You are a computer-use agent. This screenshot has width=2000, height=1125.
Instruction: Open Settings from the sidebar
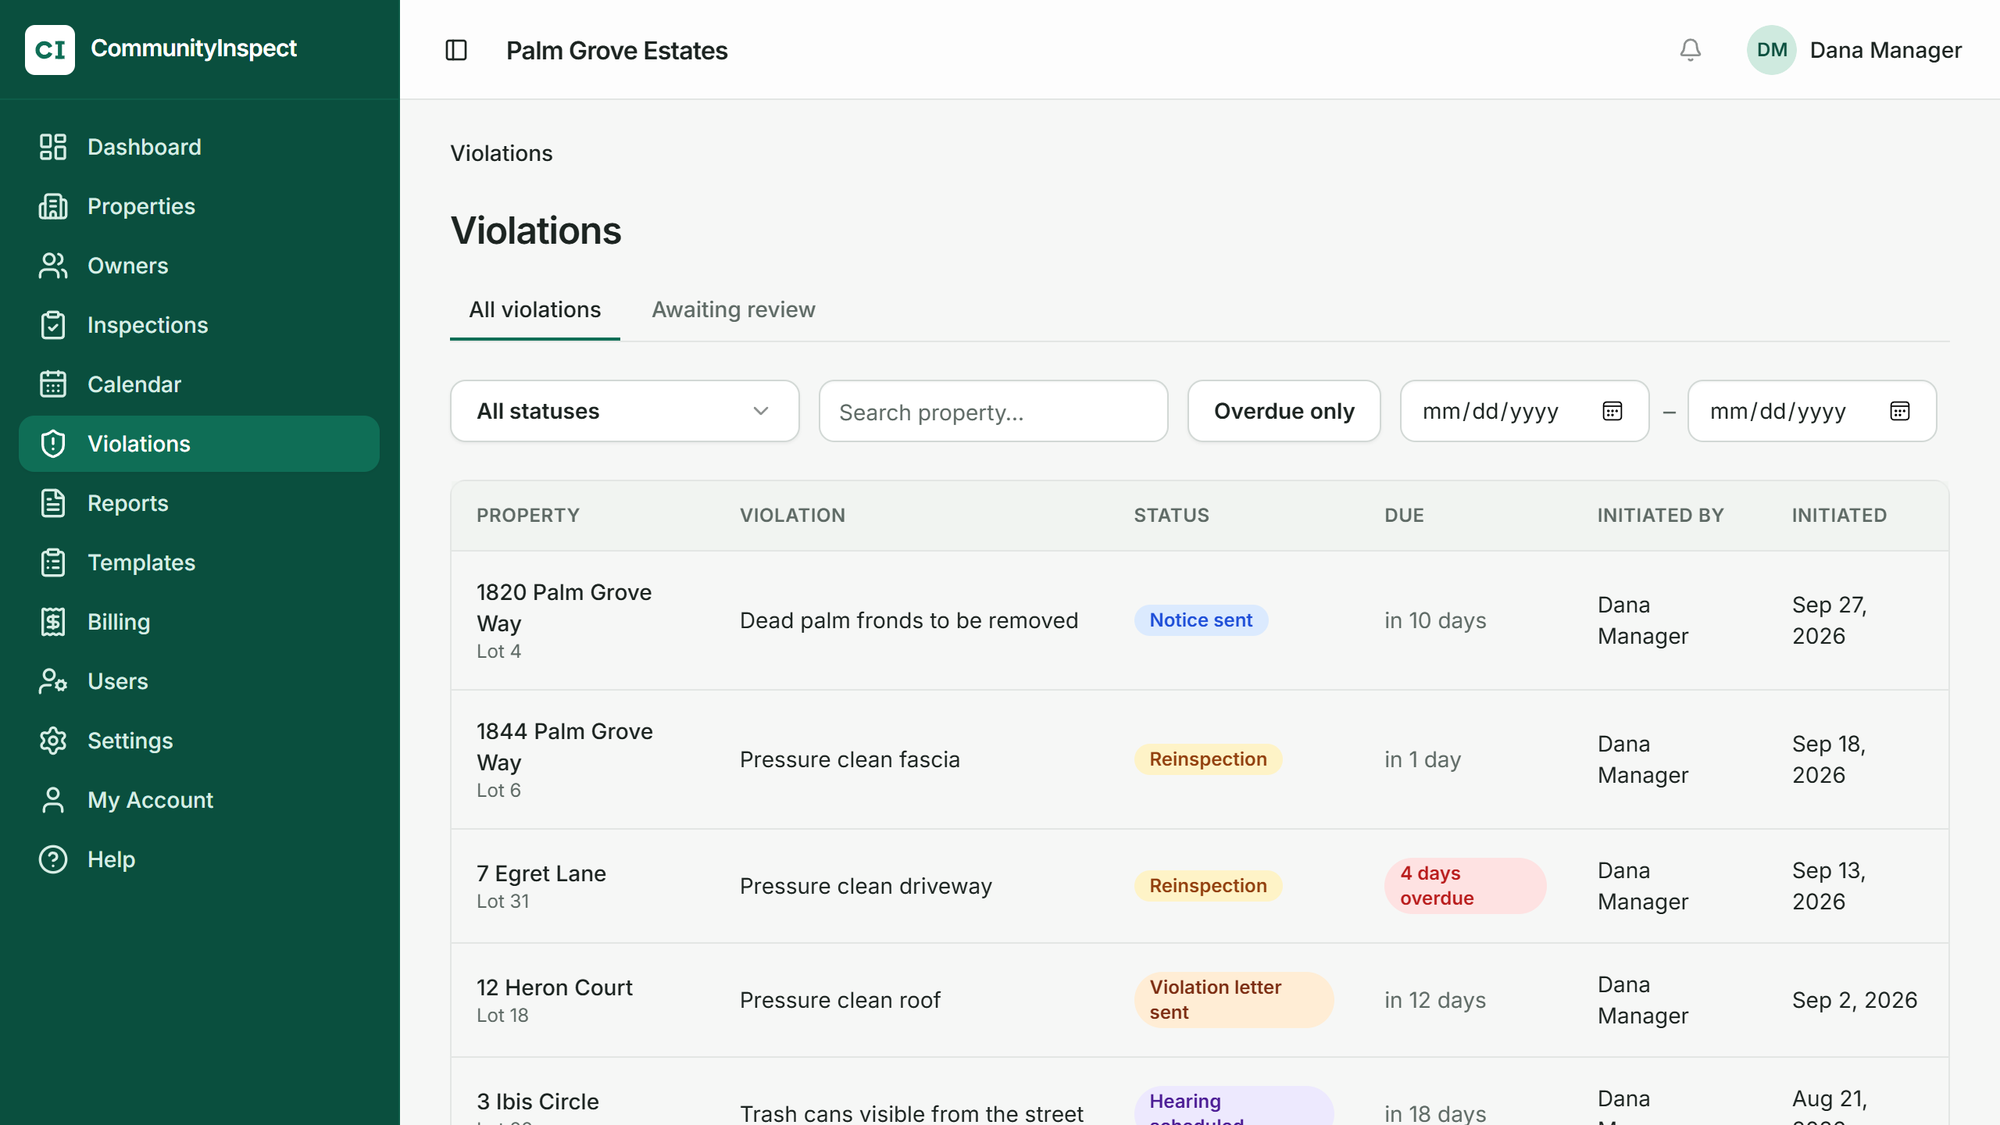(199, 741)
